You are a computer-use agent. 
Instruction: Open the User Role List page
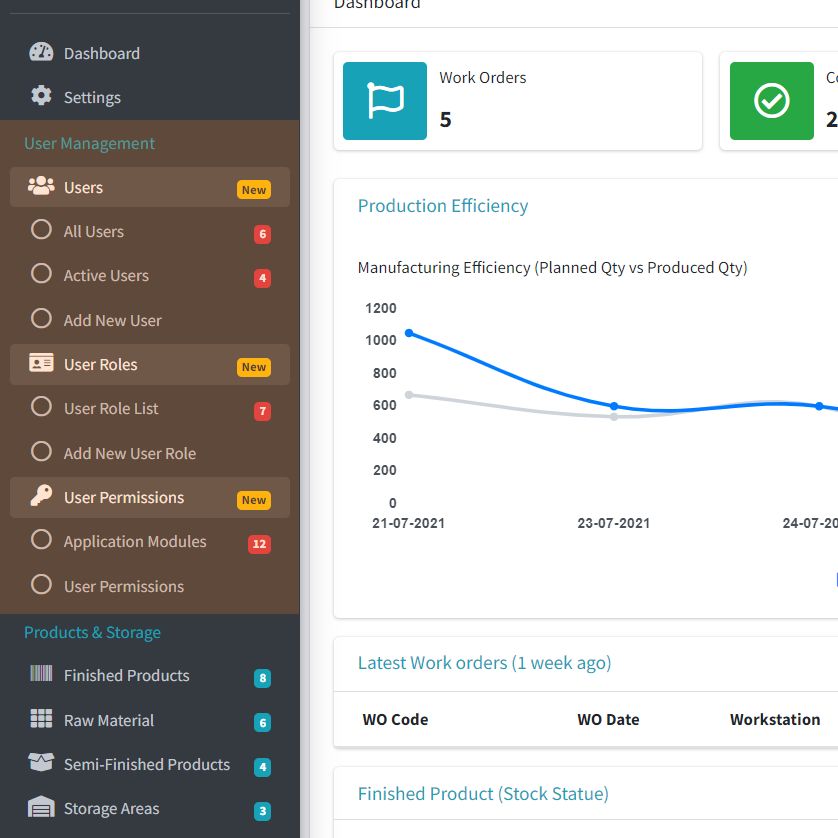(x=150, y=408)
